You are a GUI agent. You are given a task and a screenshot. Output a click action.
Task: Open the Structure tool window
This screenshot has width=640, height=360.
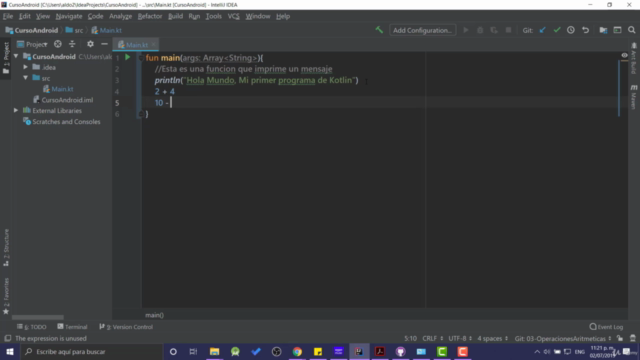point(6,247)
